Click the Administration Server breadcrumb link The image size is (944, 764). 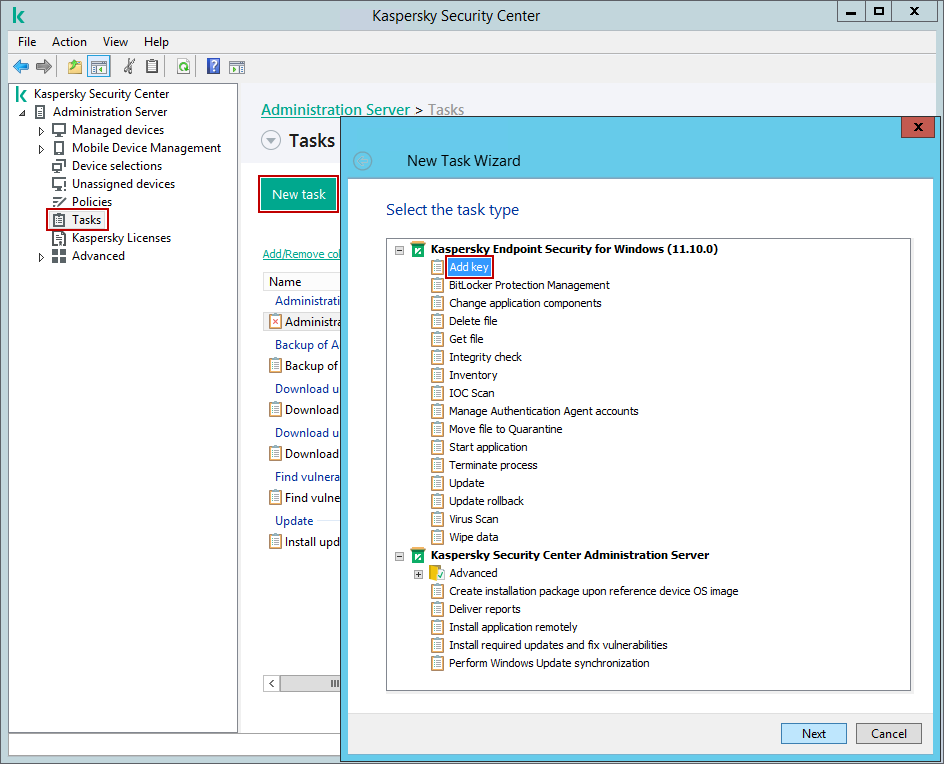335,110
